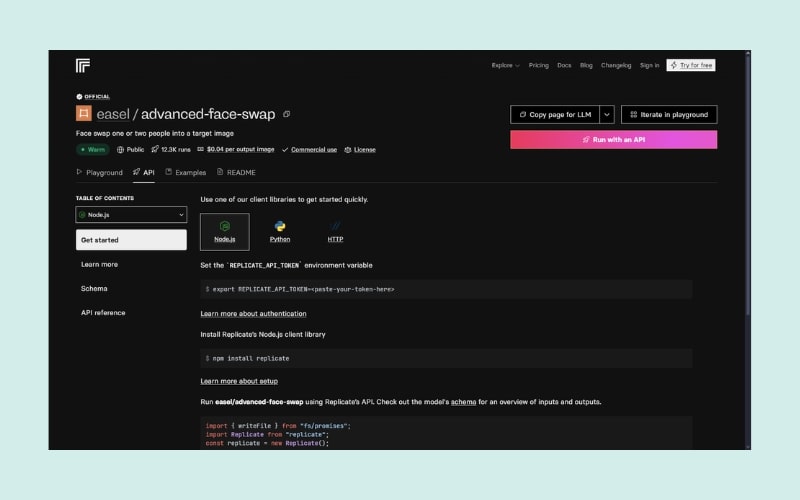Select API reference in table of contents
The width and height of the screenshot is (800, 500).
(103, 312)
